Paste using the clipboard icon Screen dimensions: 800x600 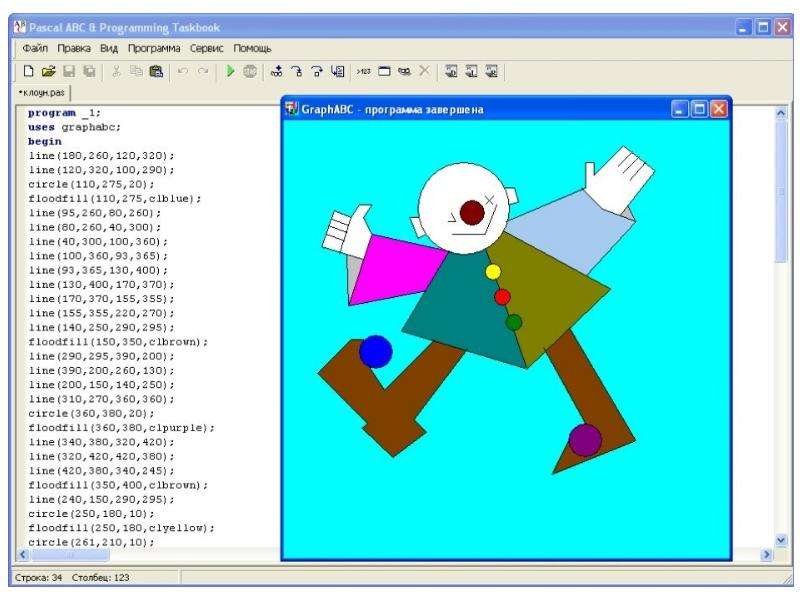(x=156, y=71)
